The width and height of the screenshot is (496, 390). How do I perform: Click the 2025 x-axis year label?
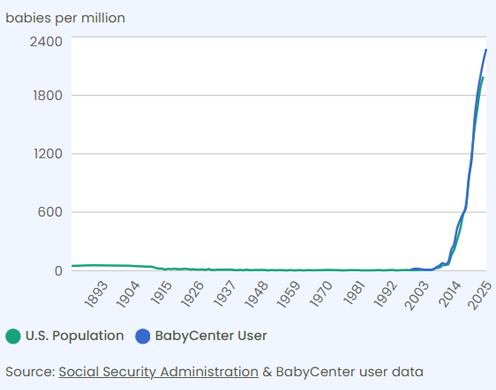480,296
